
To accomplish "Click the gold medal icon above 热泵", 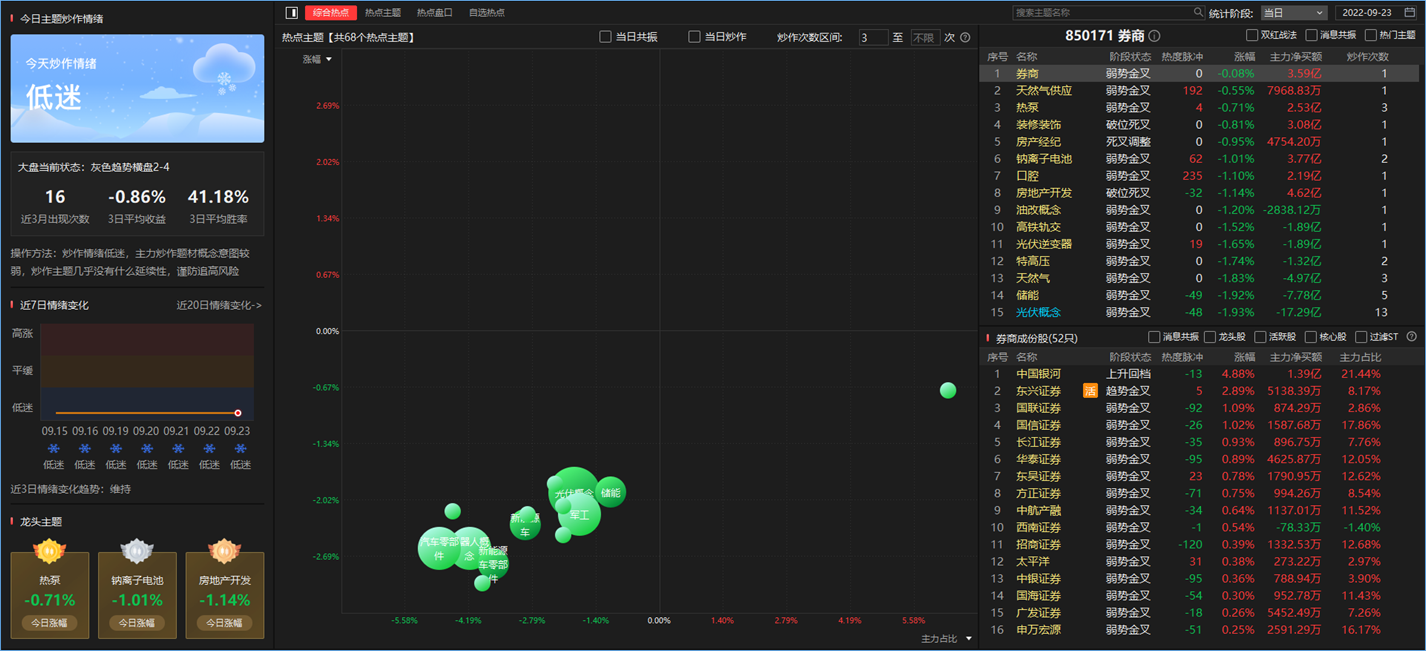I will click(x=49, y=550).
